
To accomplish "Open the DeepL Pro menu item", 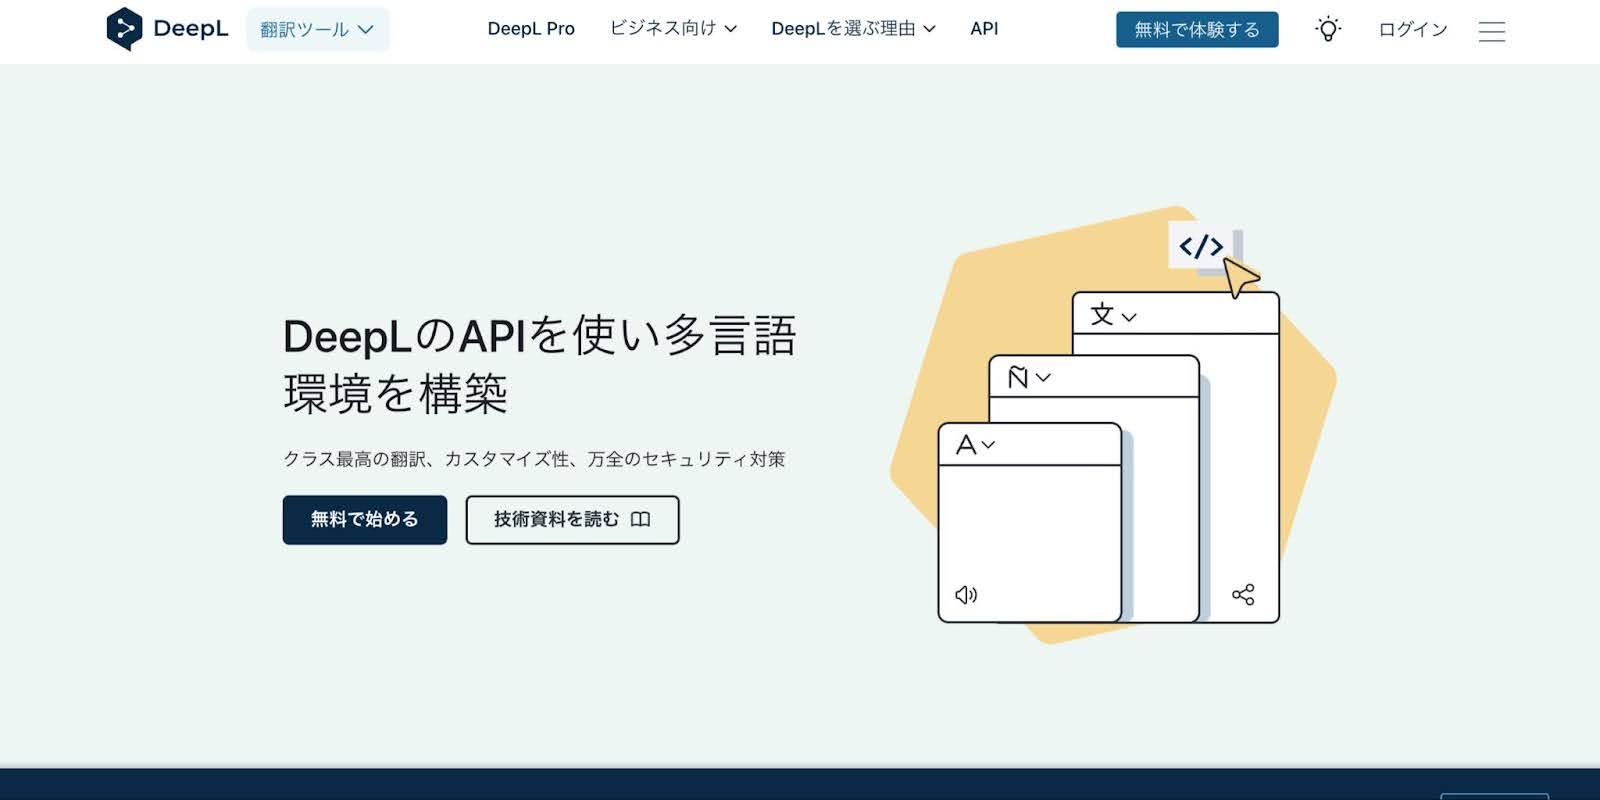I will tap(531, 29).
